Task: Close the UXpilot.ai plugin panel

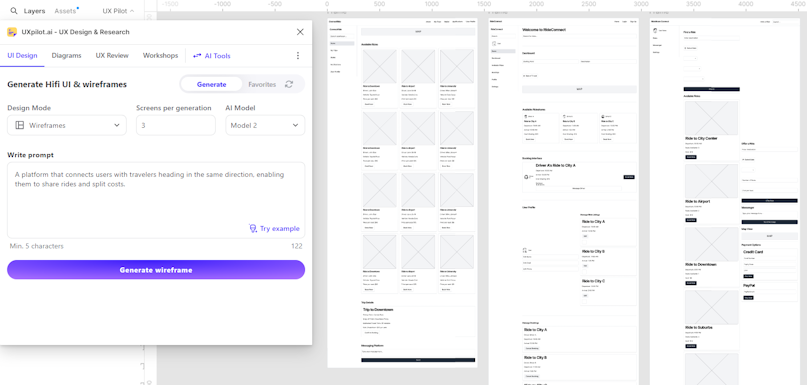Action: tap(300, 32)
